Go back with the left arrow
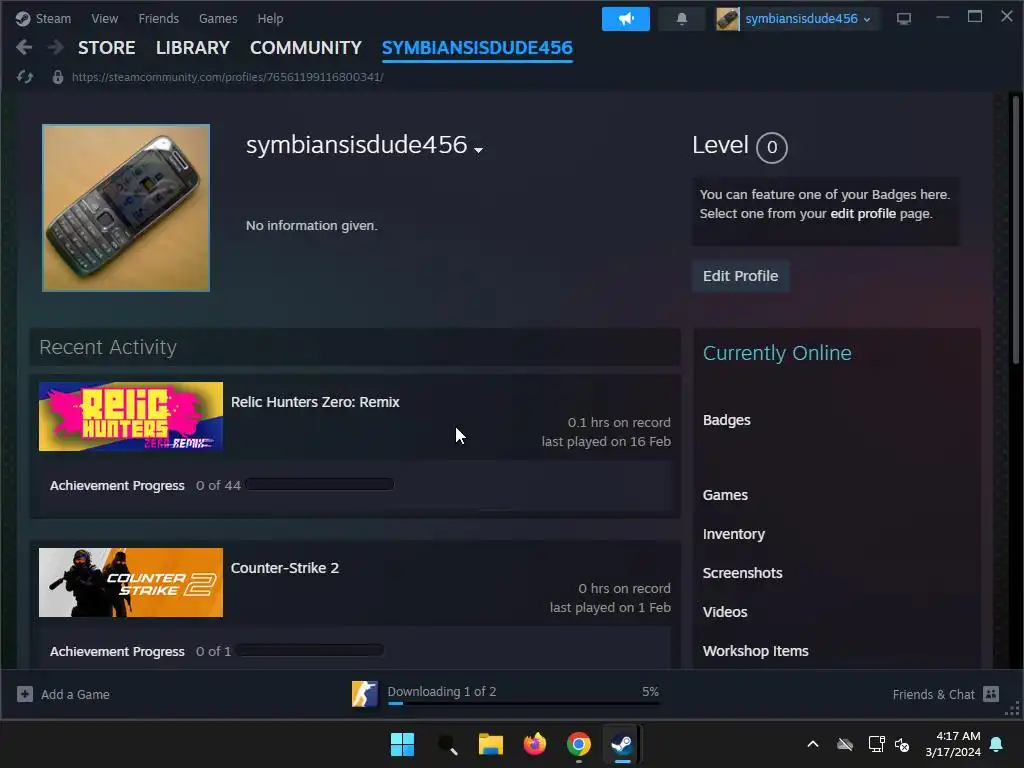This screenshot has width=1024, height=768. (x=24, y=47)
